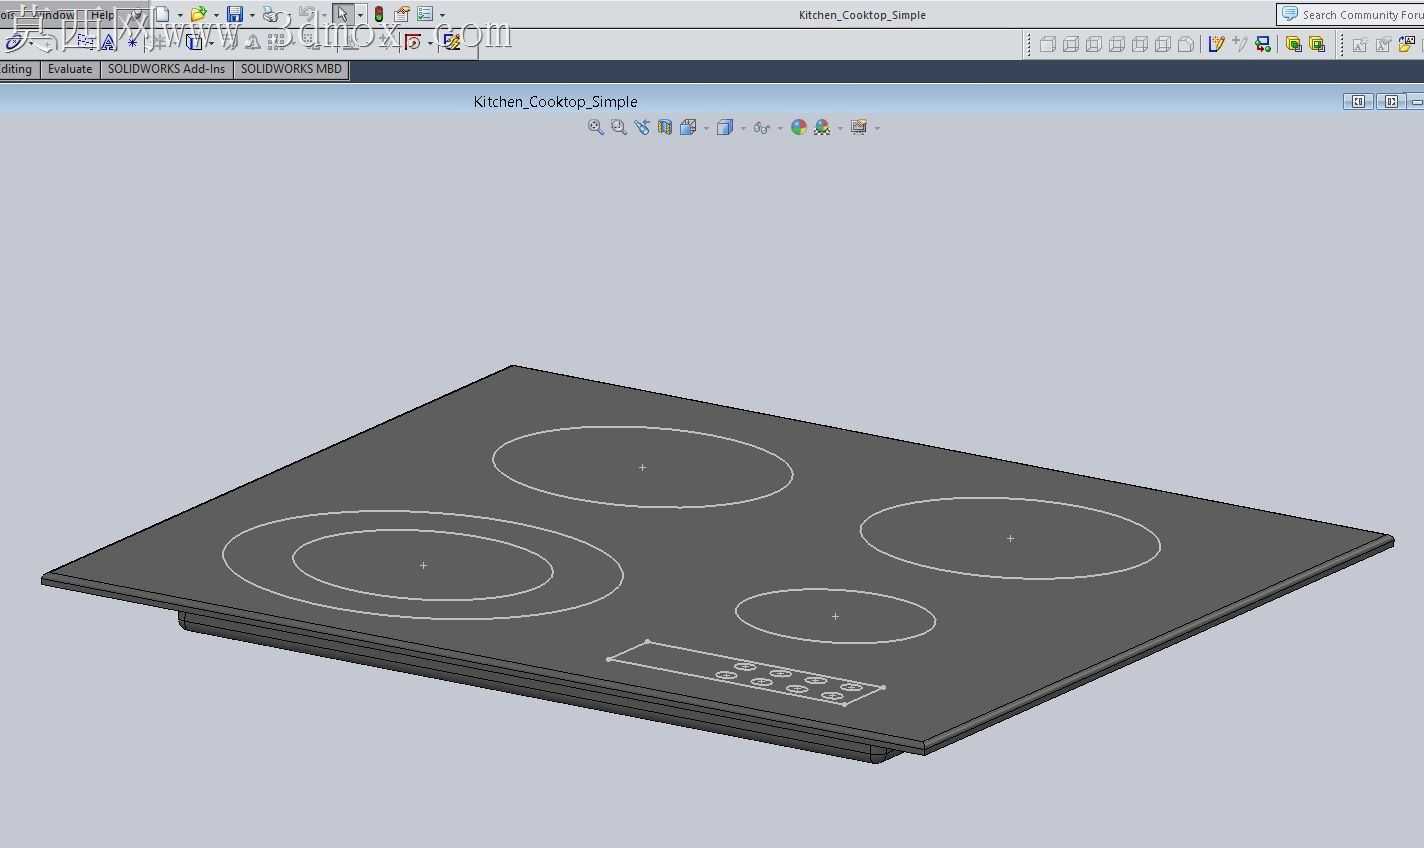Click the Open folder icon
Screen dimensions: 1424x848
198,14
